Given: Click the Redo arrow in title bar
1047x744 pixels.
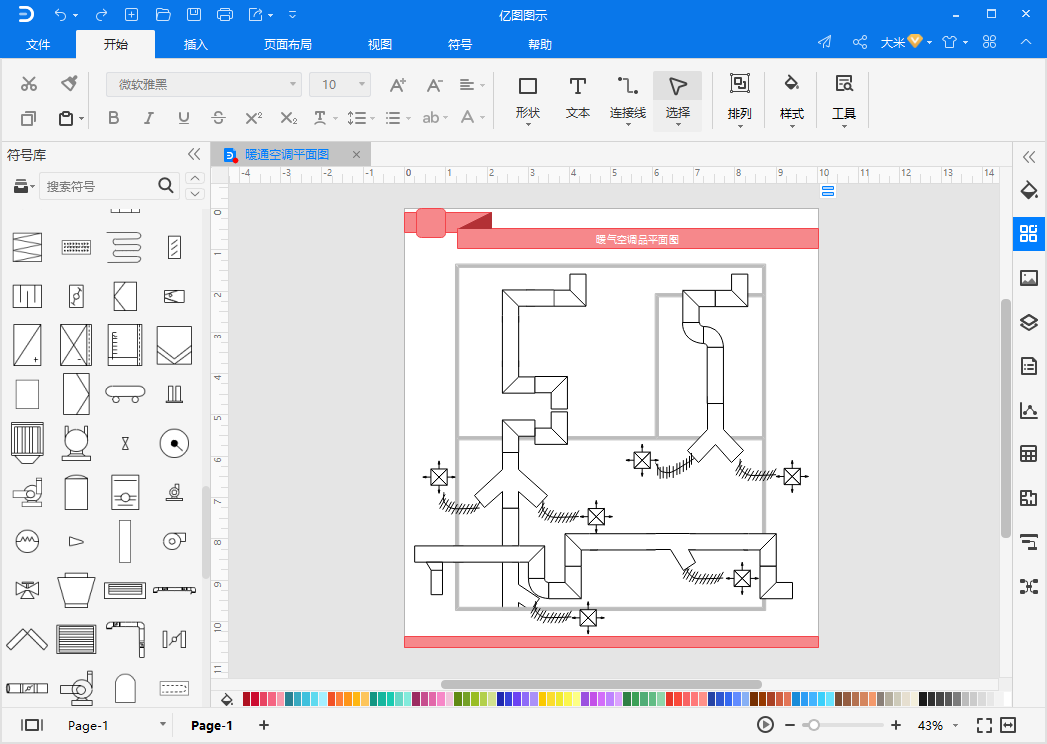Looking at the screenshot, I should (x=101, y=15).
